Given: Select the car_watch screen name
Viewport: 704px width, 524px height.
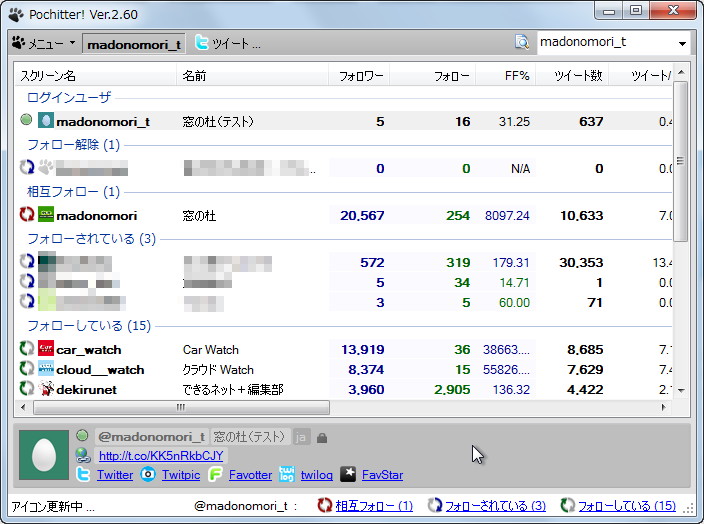Looking at the screenshot, I should click(x=89, y=350).
